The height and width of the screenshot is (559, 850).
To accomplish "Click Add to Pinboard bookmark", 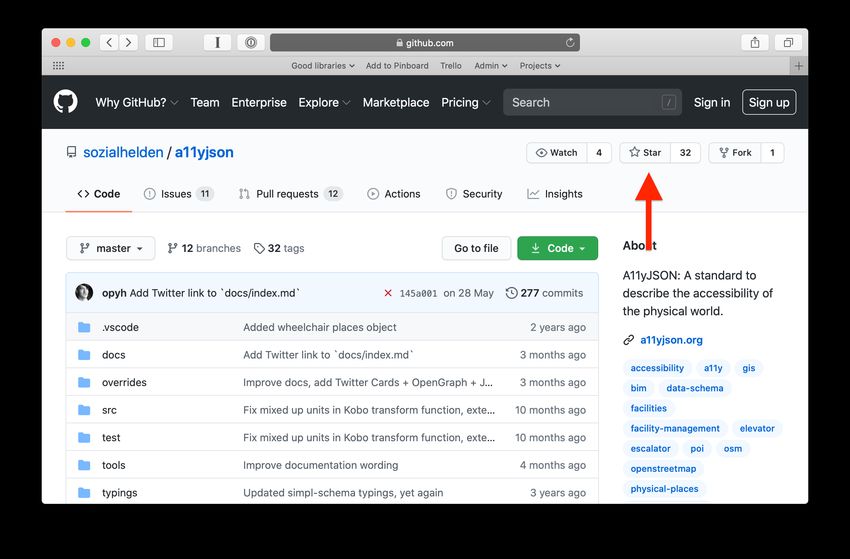I will [397, 66].
